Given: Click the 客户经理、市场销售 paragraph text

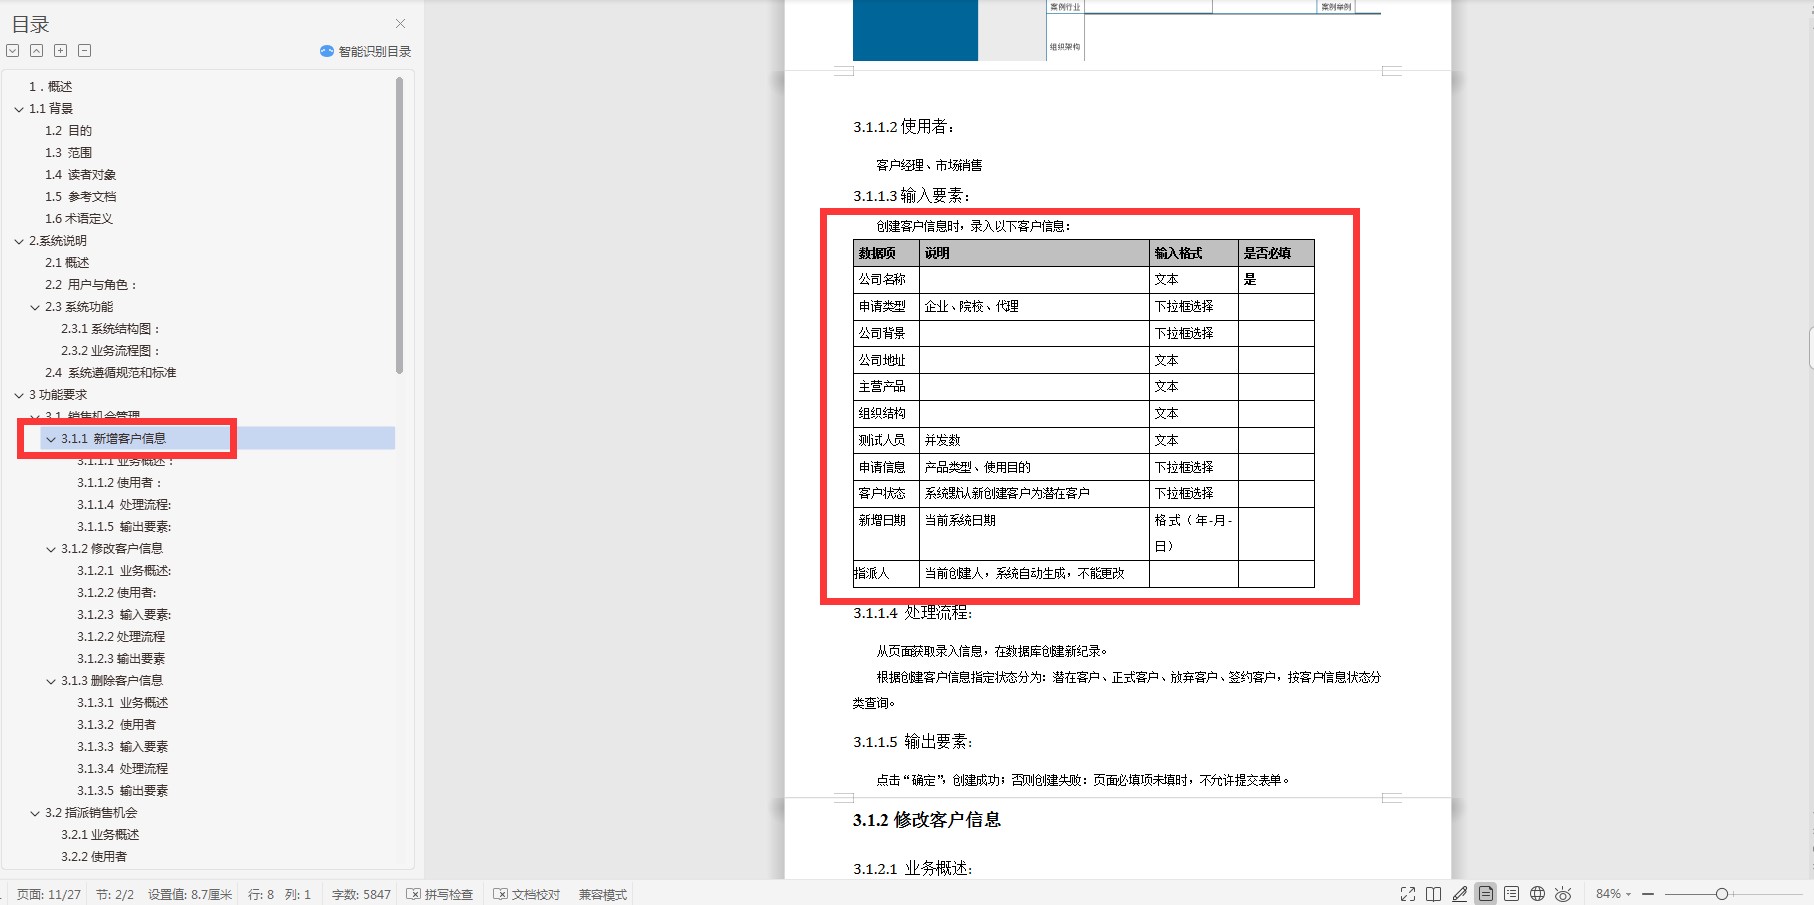Looking at the screenshot, I should [x=929, y=166].
